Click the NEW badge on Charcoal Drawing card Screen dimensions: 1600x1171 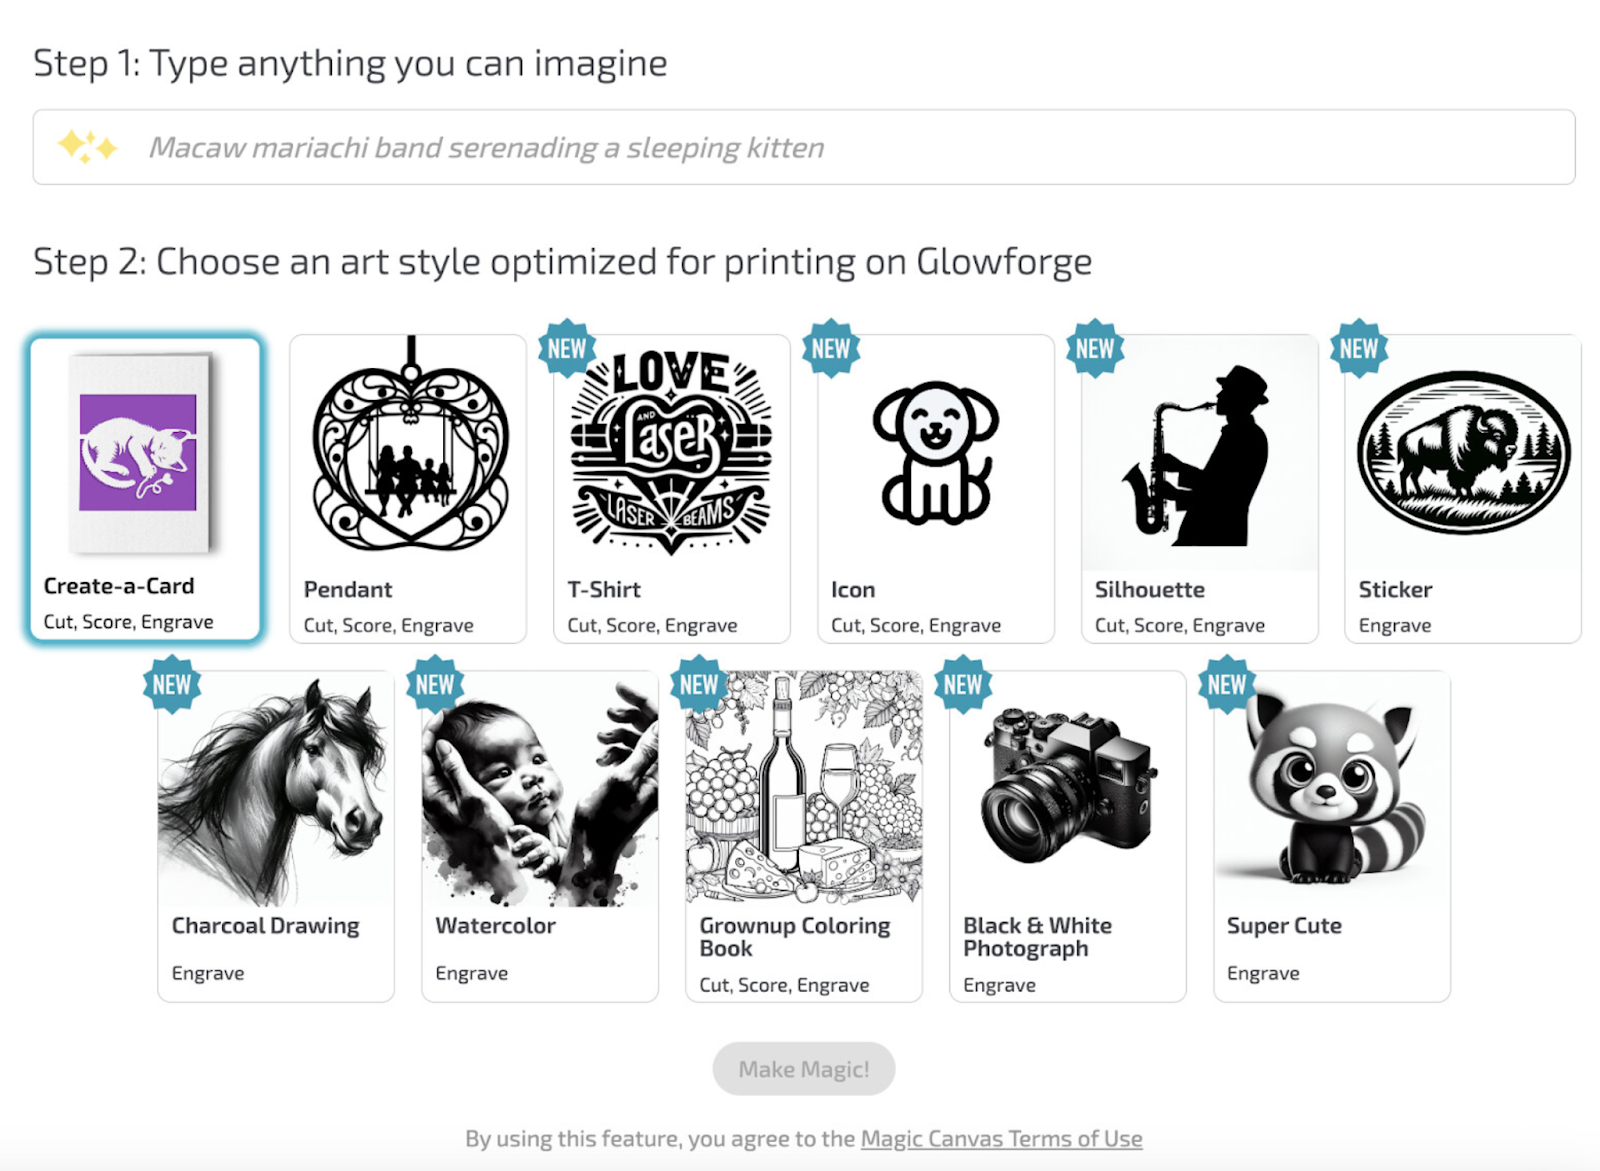tap(172, 684)
